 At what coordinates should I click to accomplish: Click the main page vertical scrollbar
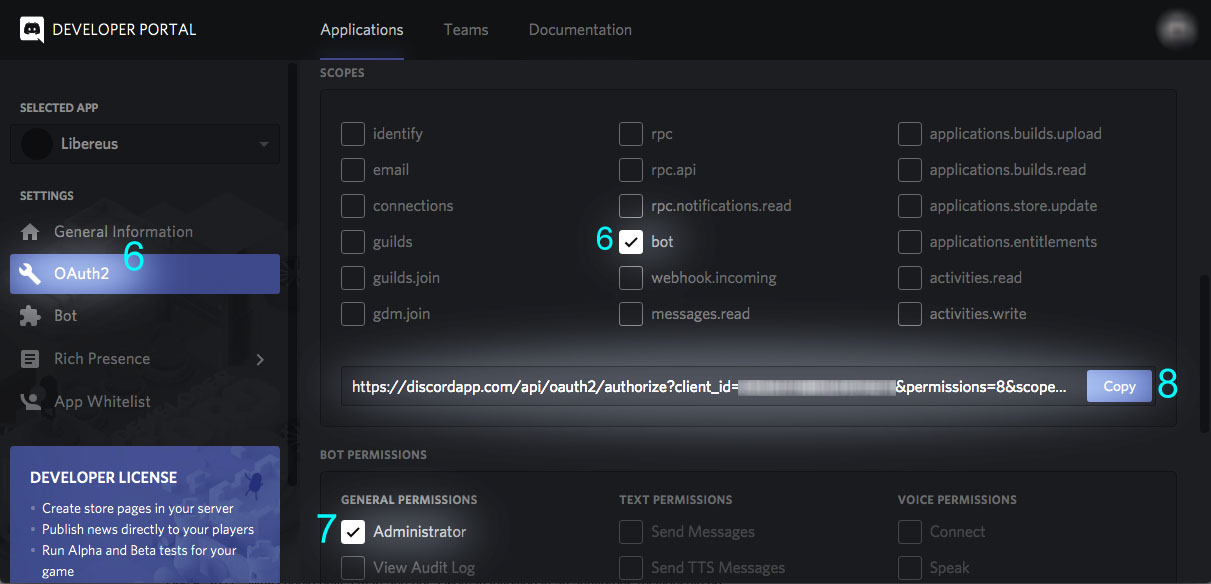coord(1205,353)
